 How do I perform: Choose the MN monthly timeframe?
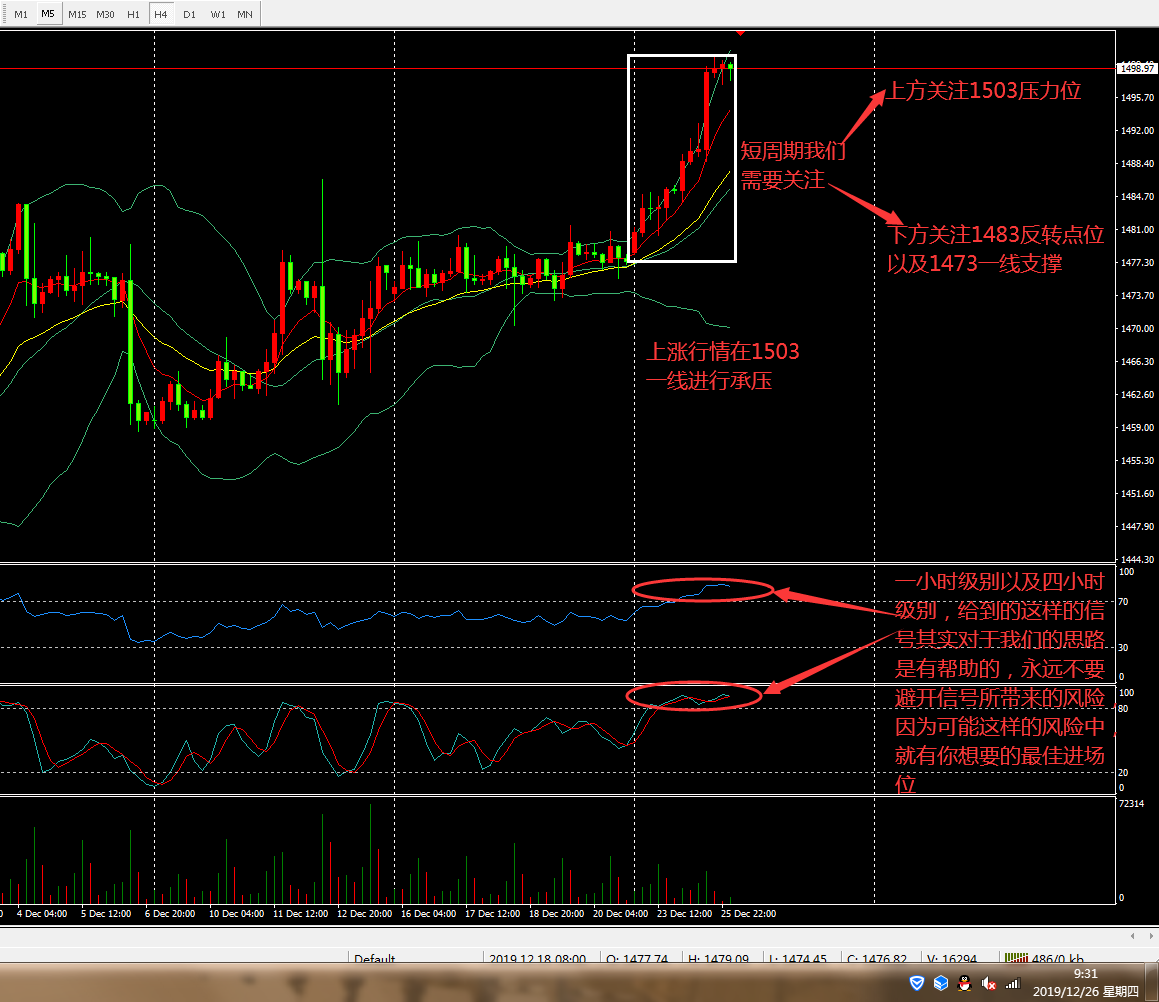click(245, 14)
